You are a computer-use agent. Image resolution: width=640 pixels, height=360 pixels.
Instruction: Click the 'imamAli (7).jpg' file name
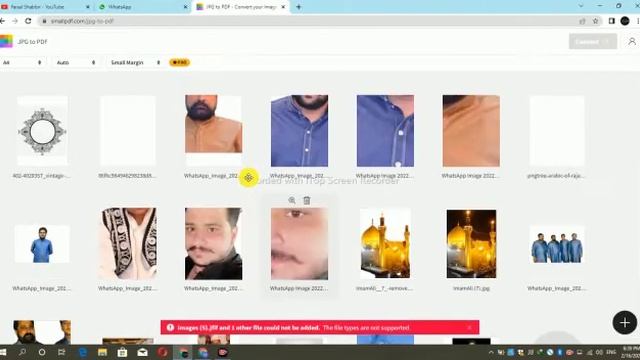(471, 288)
